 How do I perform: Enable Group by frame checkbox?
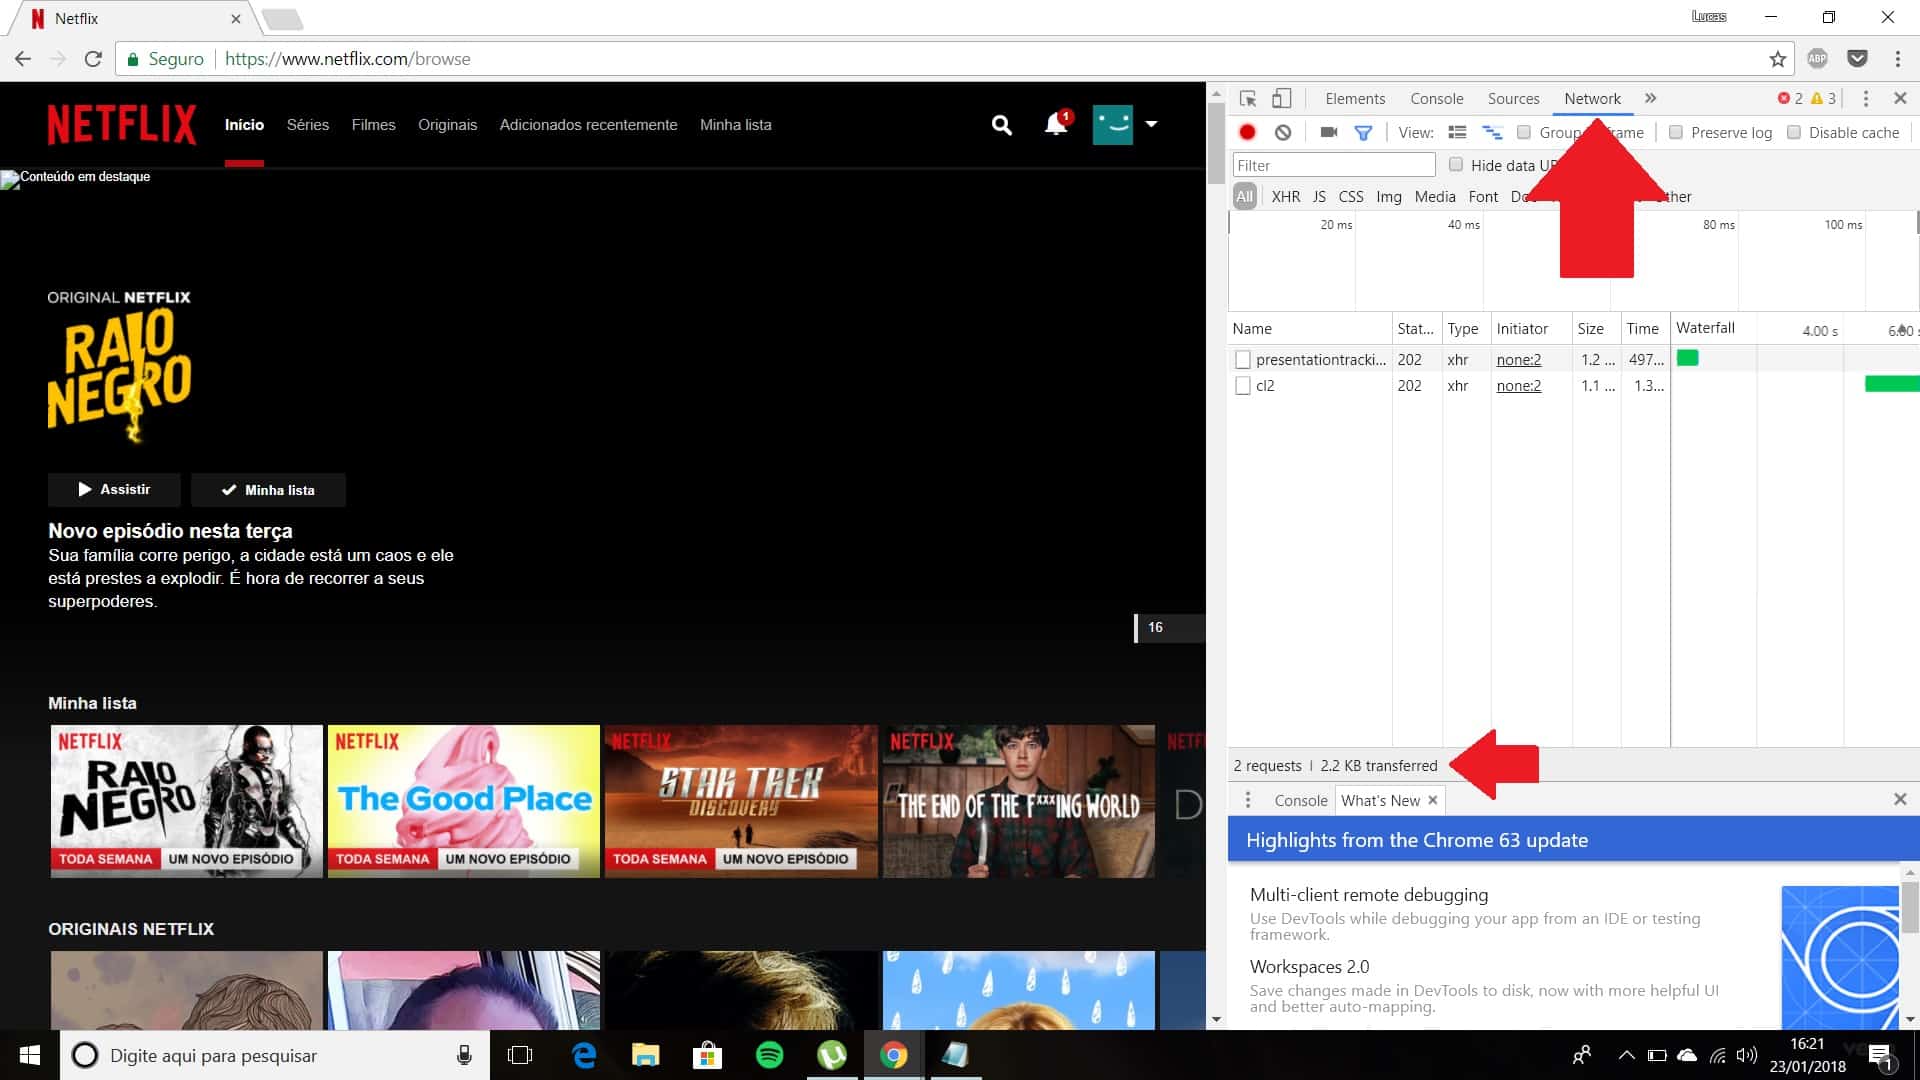click(1524, 132)
